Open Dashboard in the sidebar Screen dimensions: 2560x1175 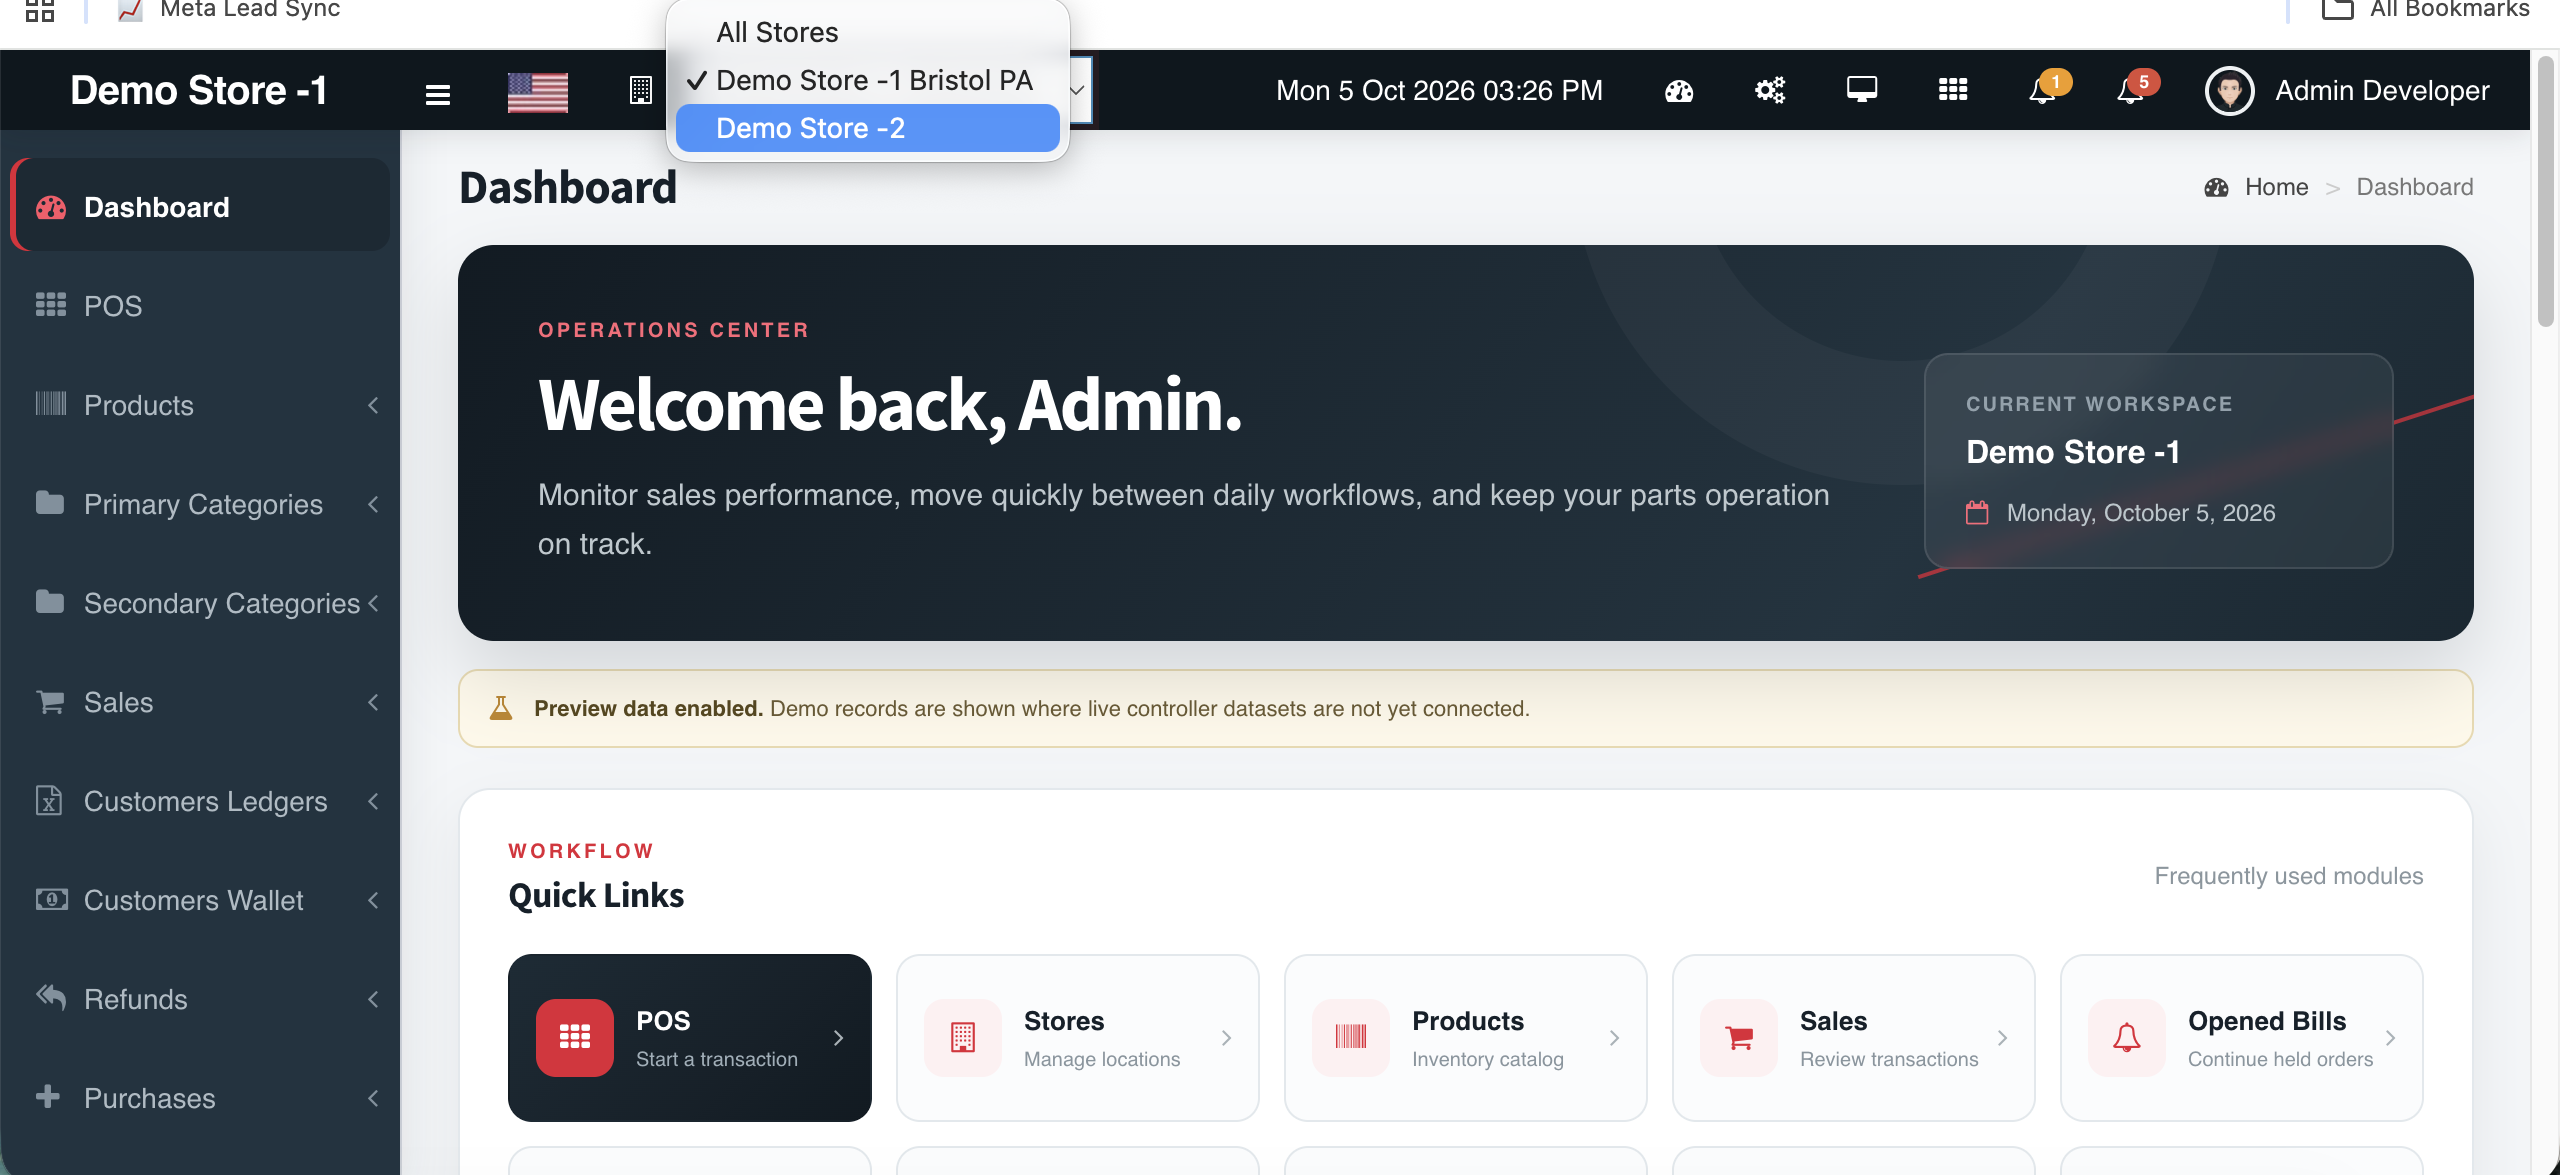coord(200,207)
